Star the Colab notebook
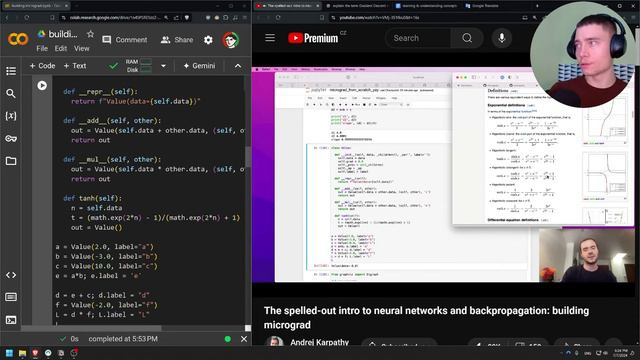The image size is (640, 360). 91,34
